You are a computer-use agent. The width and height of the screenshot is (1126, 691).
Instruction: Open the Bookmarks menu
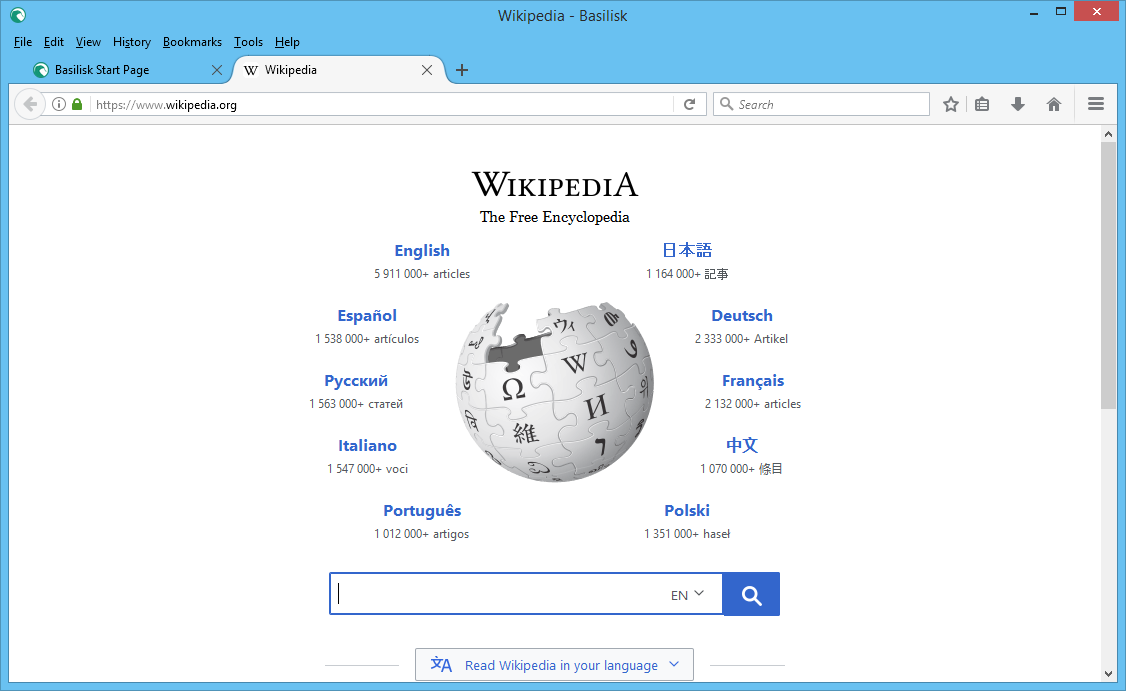[x=192, y=42]
